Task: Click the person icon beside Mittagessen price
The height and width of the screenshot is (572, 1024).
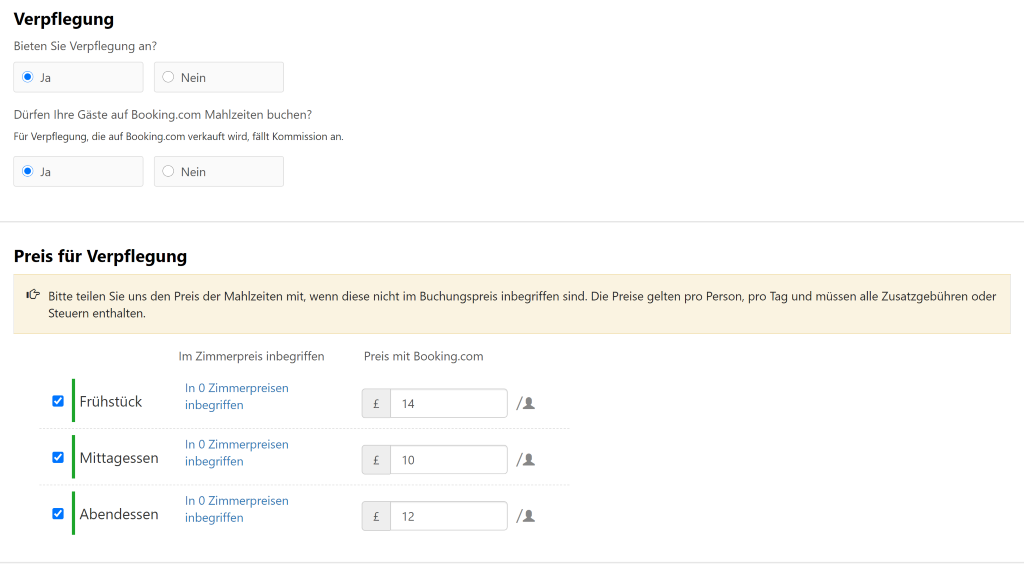Action: (x=529, y=460)
